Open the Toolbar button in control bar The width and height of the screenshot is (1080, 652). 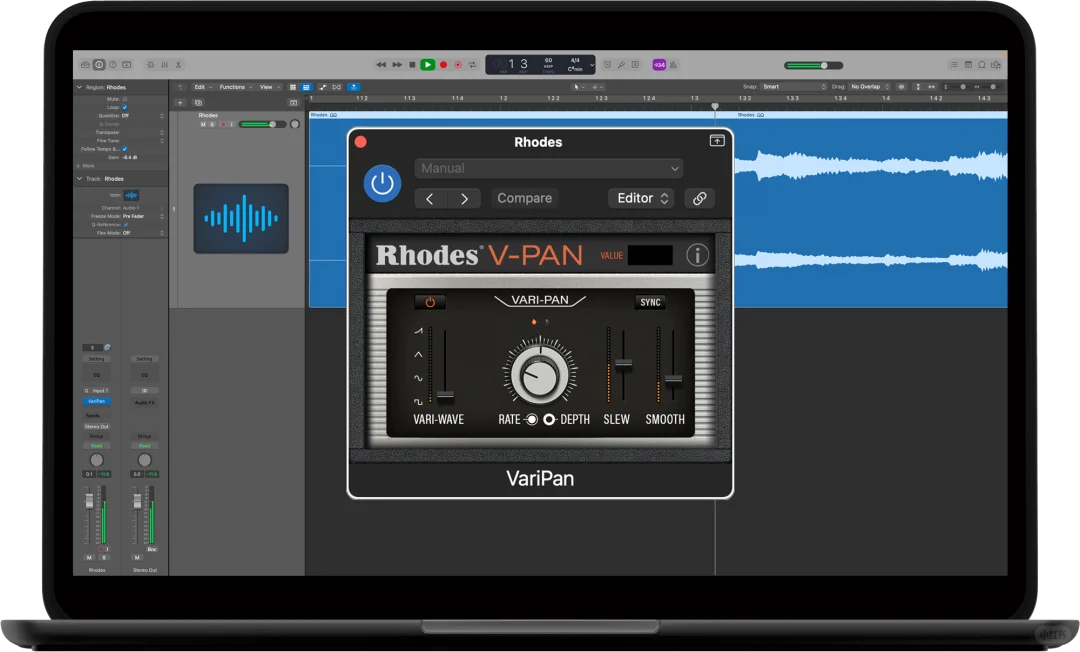[x=127, y=65]
